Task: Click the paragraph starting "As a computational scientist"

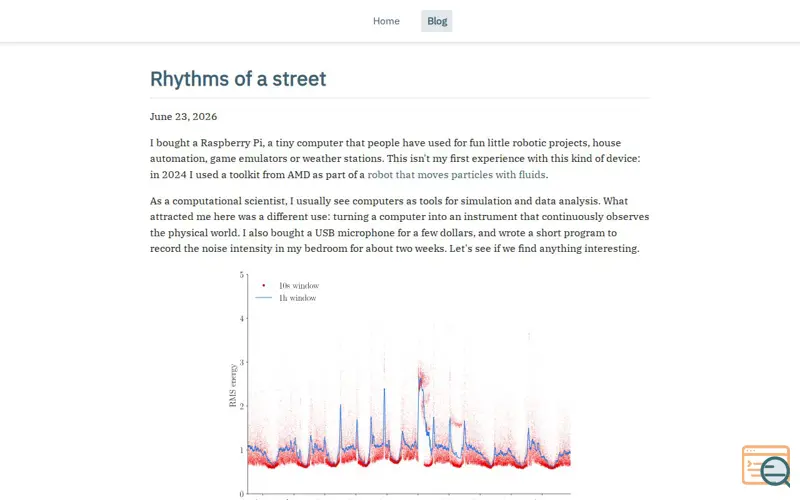Action: (399, 224)
